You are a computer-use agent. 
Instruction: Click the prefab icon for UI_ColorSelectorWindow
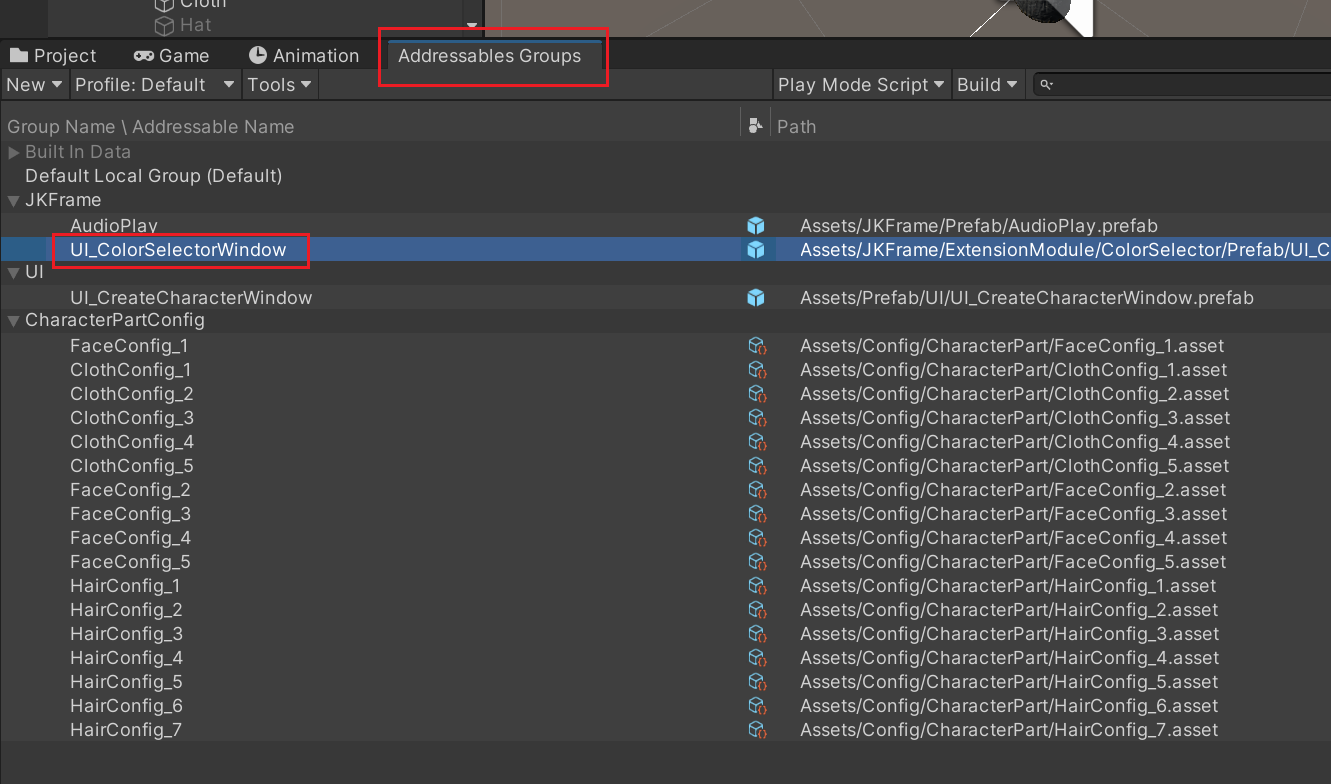point(756,250)
